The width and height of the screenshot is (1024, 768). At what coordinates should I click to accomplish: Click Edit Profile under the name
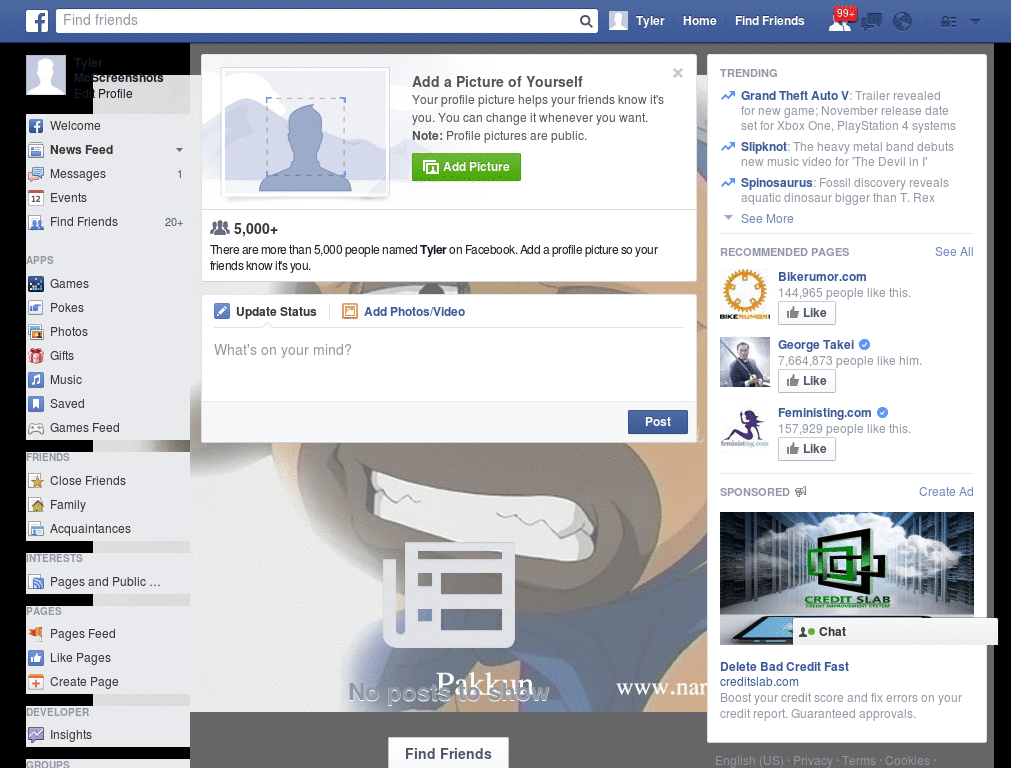pos(103,94)
